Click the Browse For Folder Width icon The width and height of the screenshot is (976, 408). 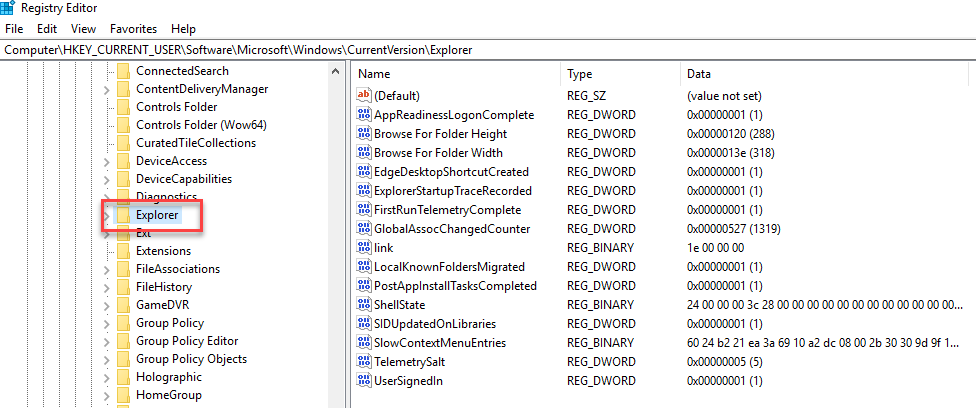pyautogui.click(x=364, y=153)
